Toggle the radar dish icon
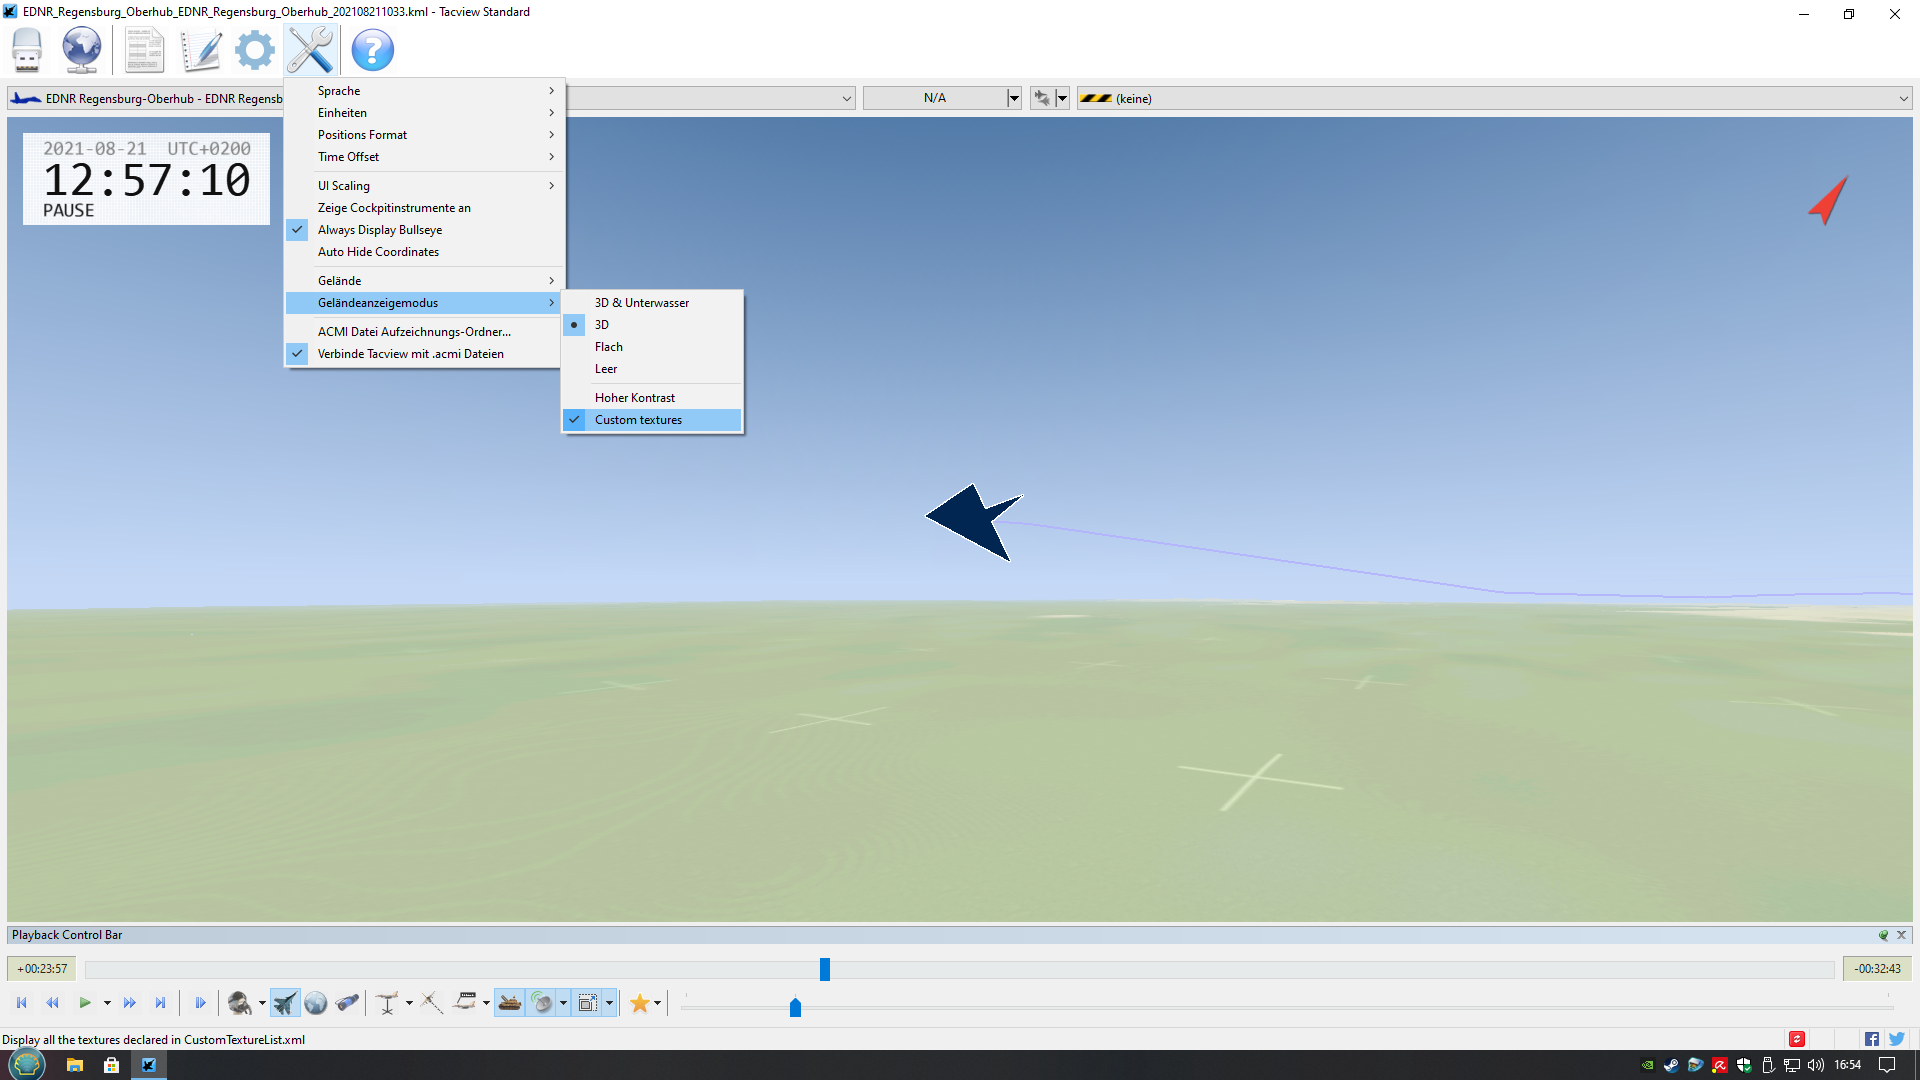 541,1003
